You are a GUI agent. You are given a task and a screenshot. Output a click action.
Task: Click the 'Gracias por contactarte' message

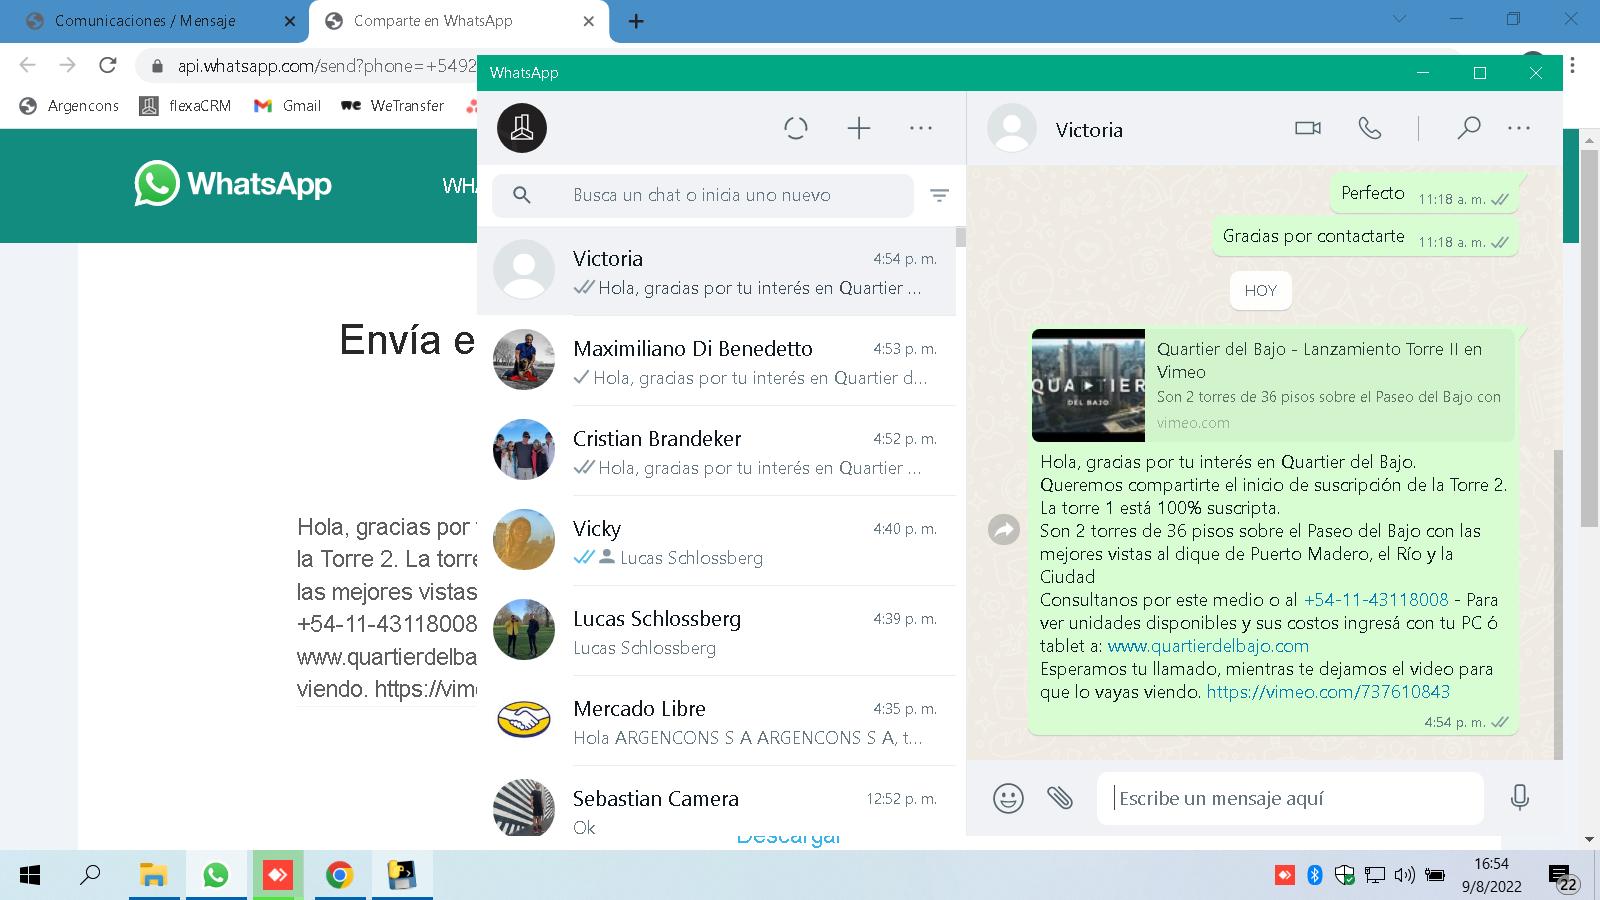(x=1365, y=237)
